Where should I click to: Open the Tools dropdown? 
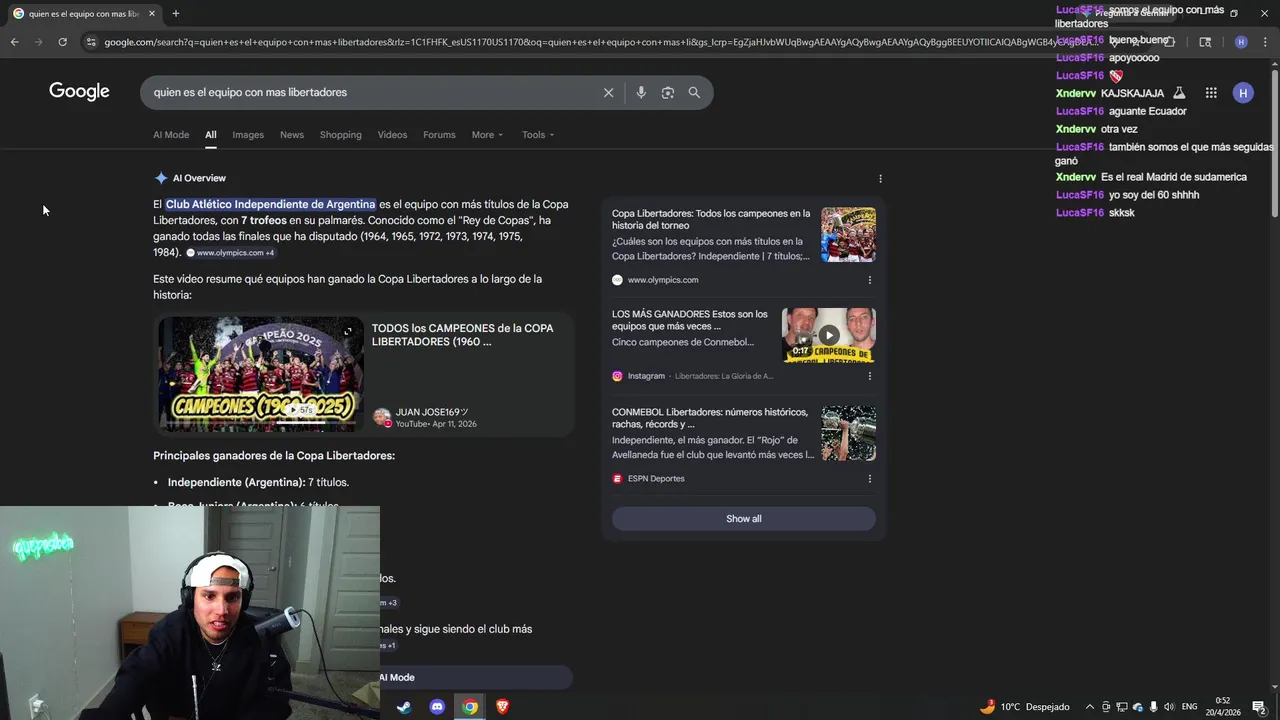point(538,135)
